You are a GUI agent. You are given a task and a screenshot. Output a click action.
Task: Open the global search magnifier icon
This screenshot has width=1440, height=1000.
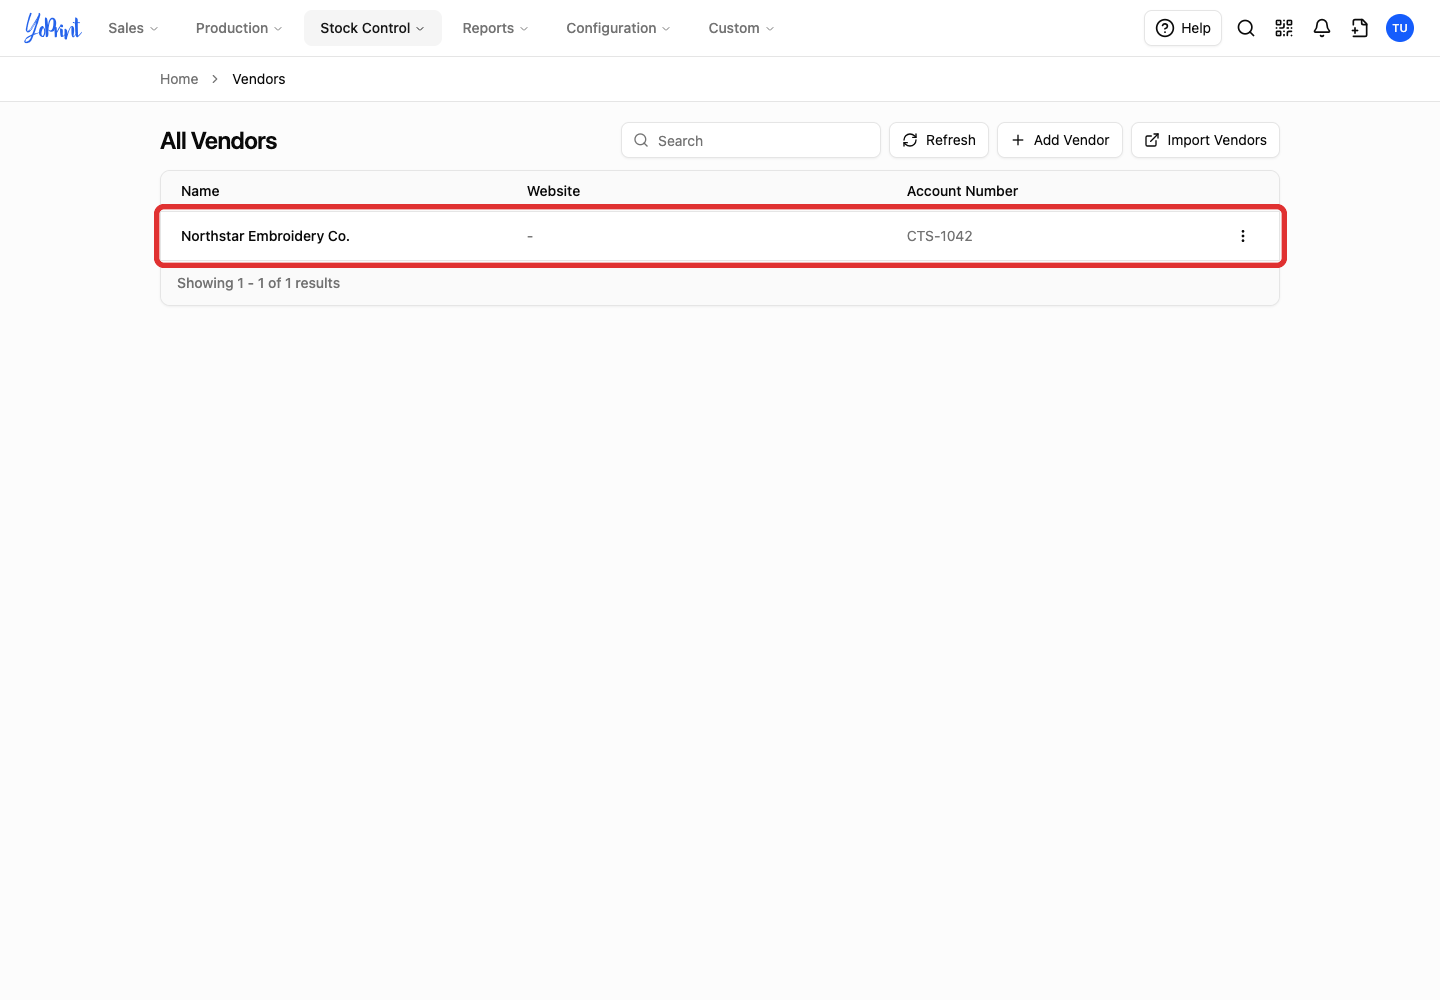[1246, 28]
